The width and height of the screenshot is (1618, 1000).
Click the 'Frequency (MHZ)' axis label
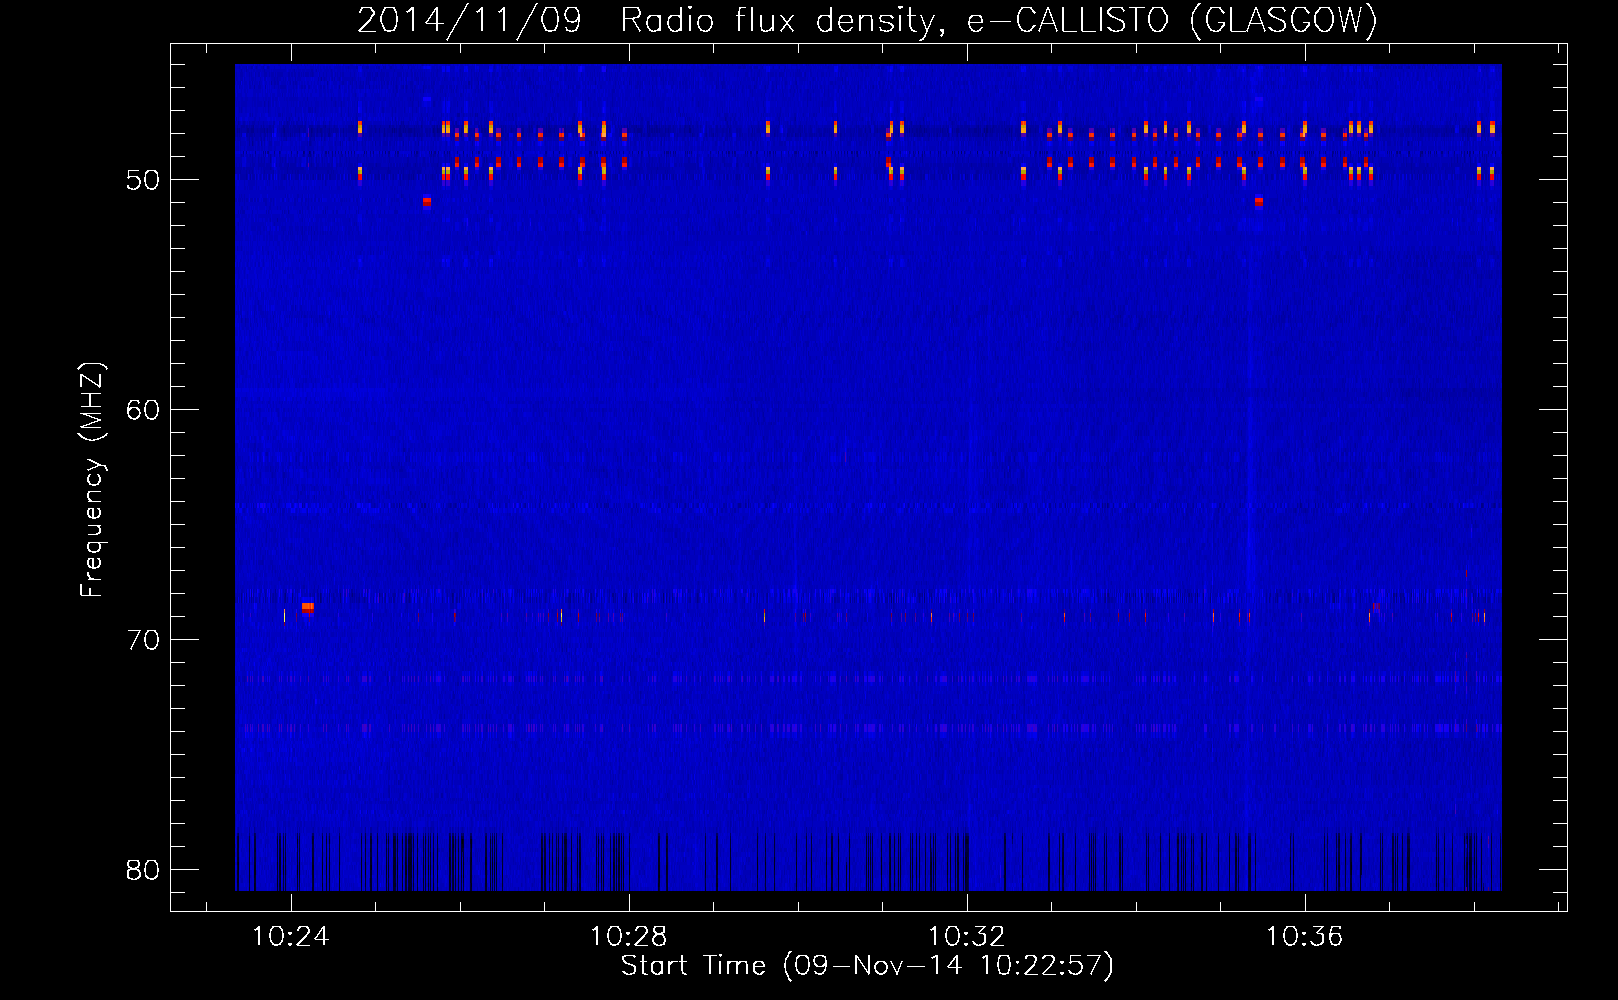coord(91,479)
